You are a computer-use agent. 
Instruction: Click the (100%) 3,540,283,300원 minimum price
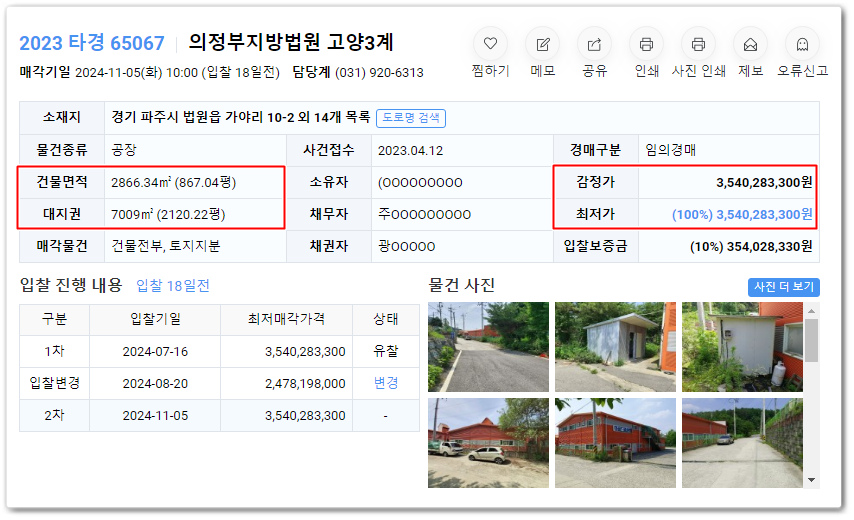742,214
